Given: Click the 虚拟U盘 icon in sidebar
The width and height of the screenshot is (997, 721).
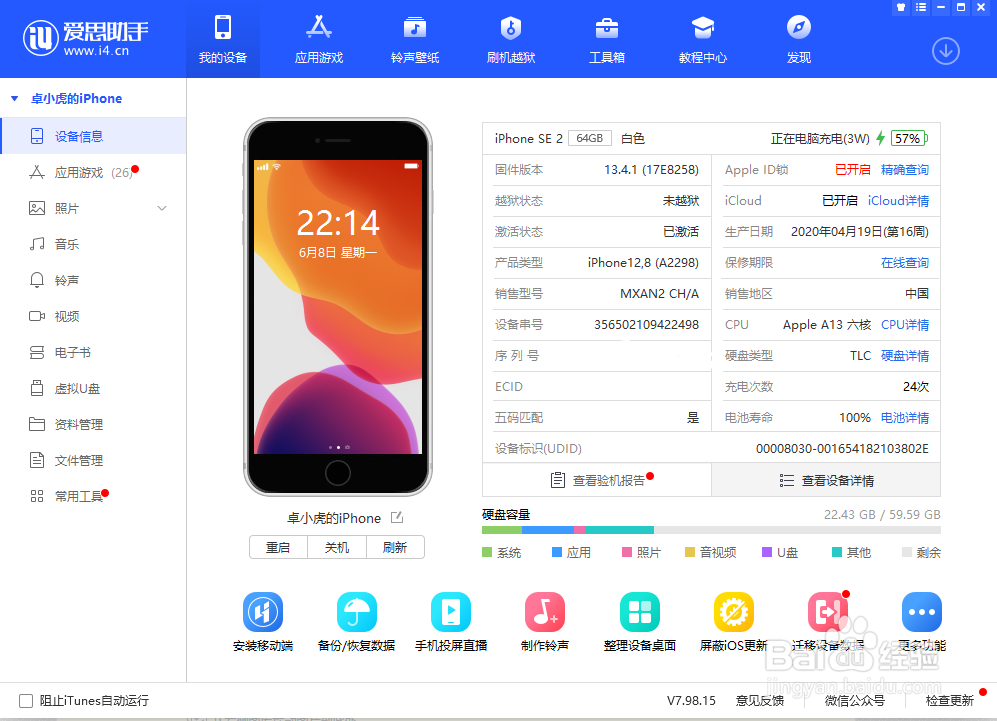Looking at the screenshot, I should pyautogui.click(x=37, y=388).
